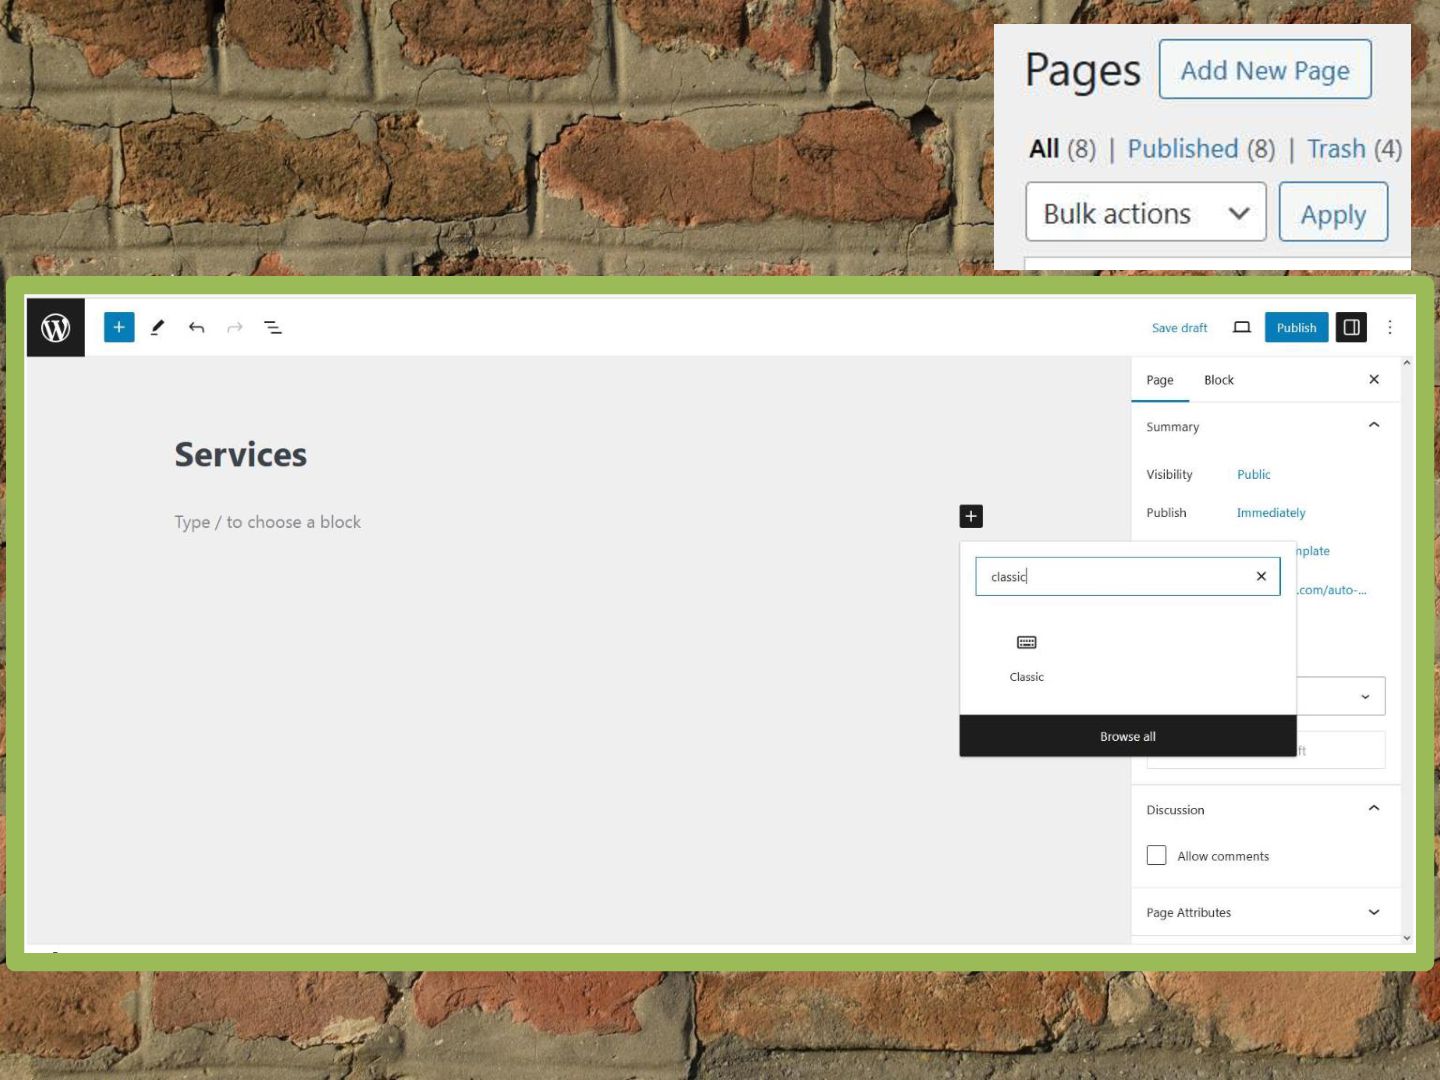Toggle the blue block inserter plus button
The image size is (1440, 1080).
[119, 327]
